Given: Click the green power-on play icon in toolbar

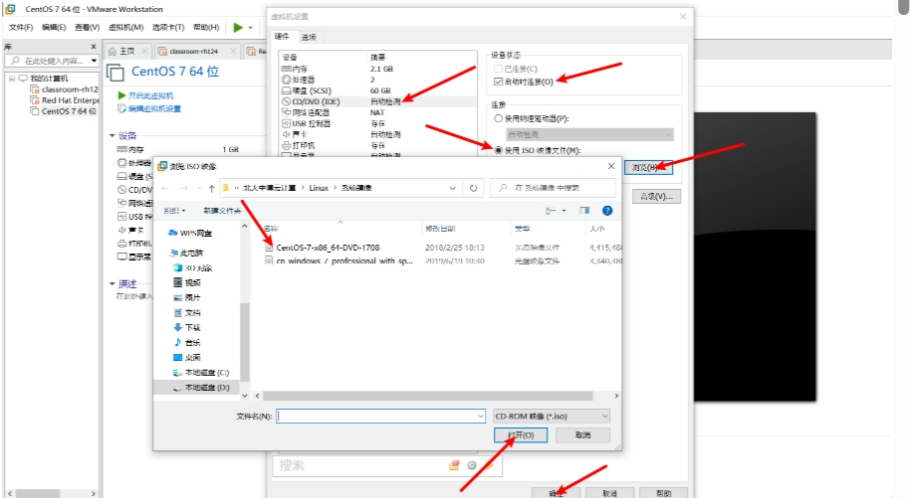Looking at the screenshot, I should tap(238, 27).
